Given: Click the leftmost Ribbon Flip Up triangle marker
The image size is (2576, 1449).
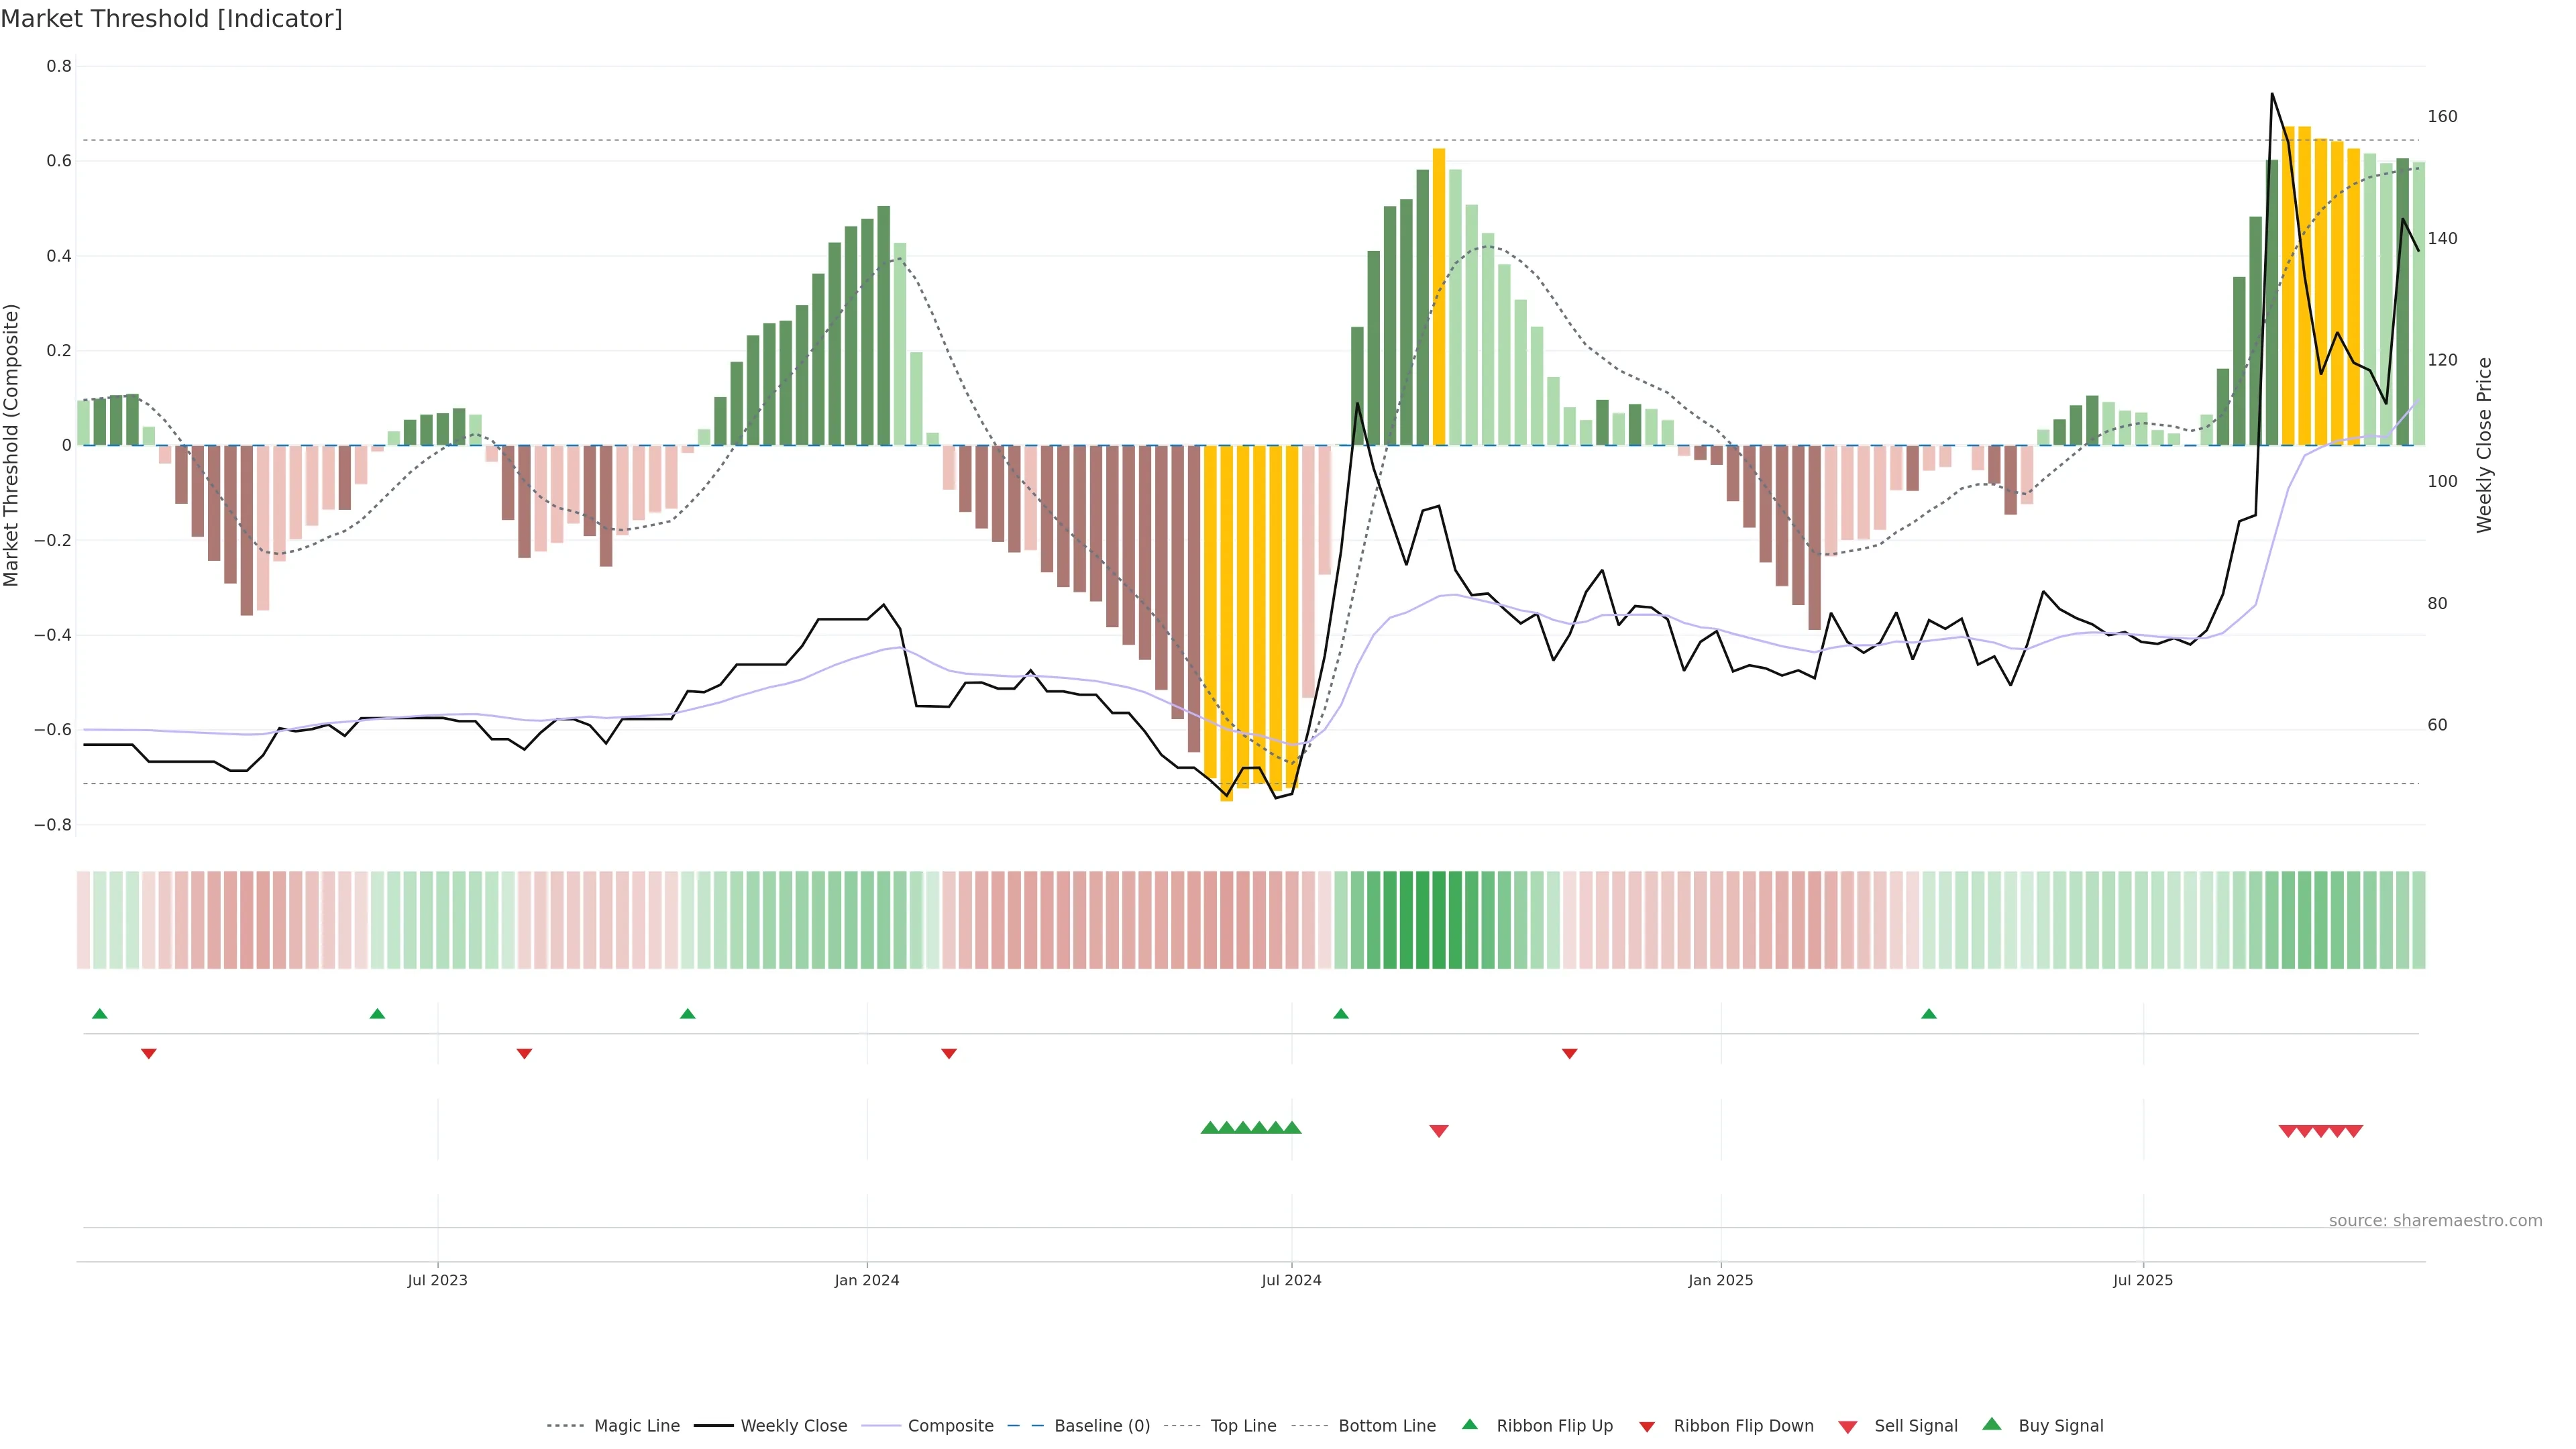Looking at the screenshot, I should click(x=99, y=1014).
